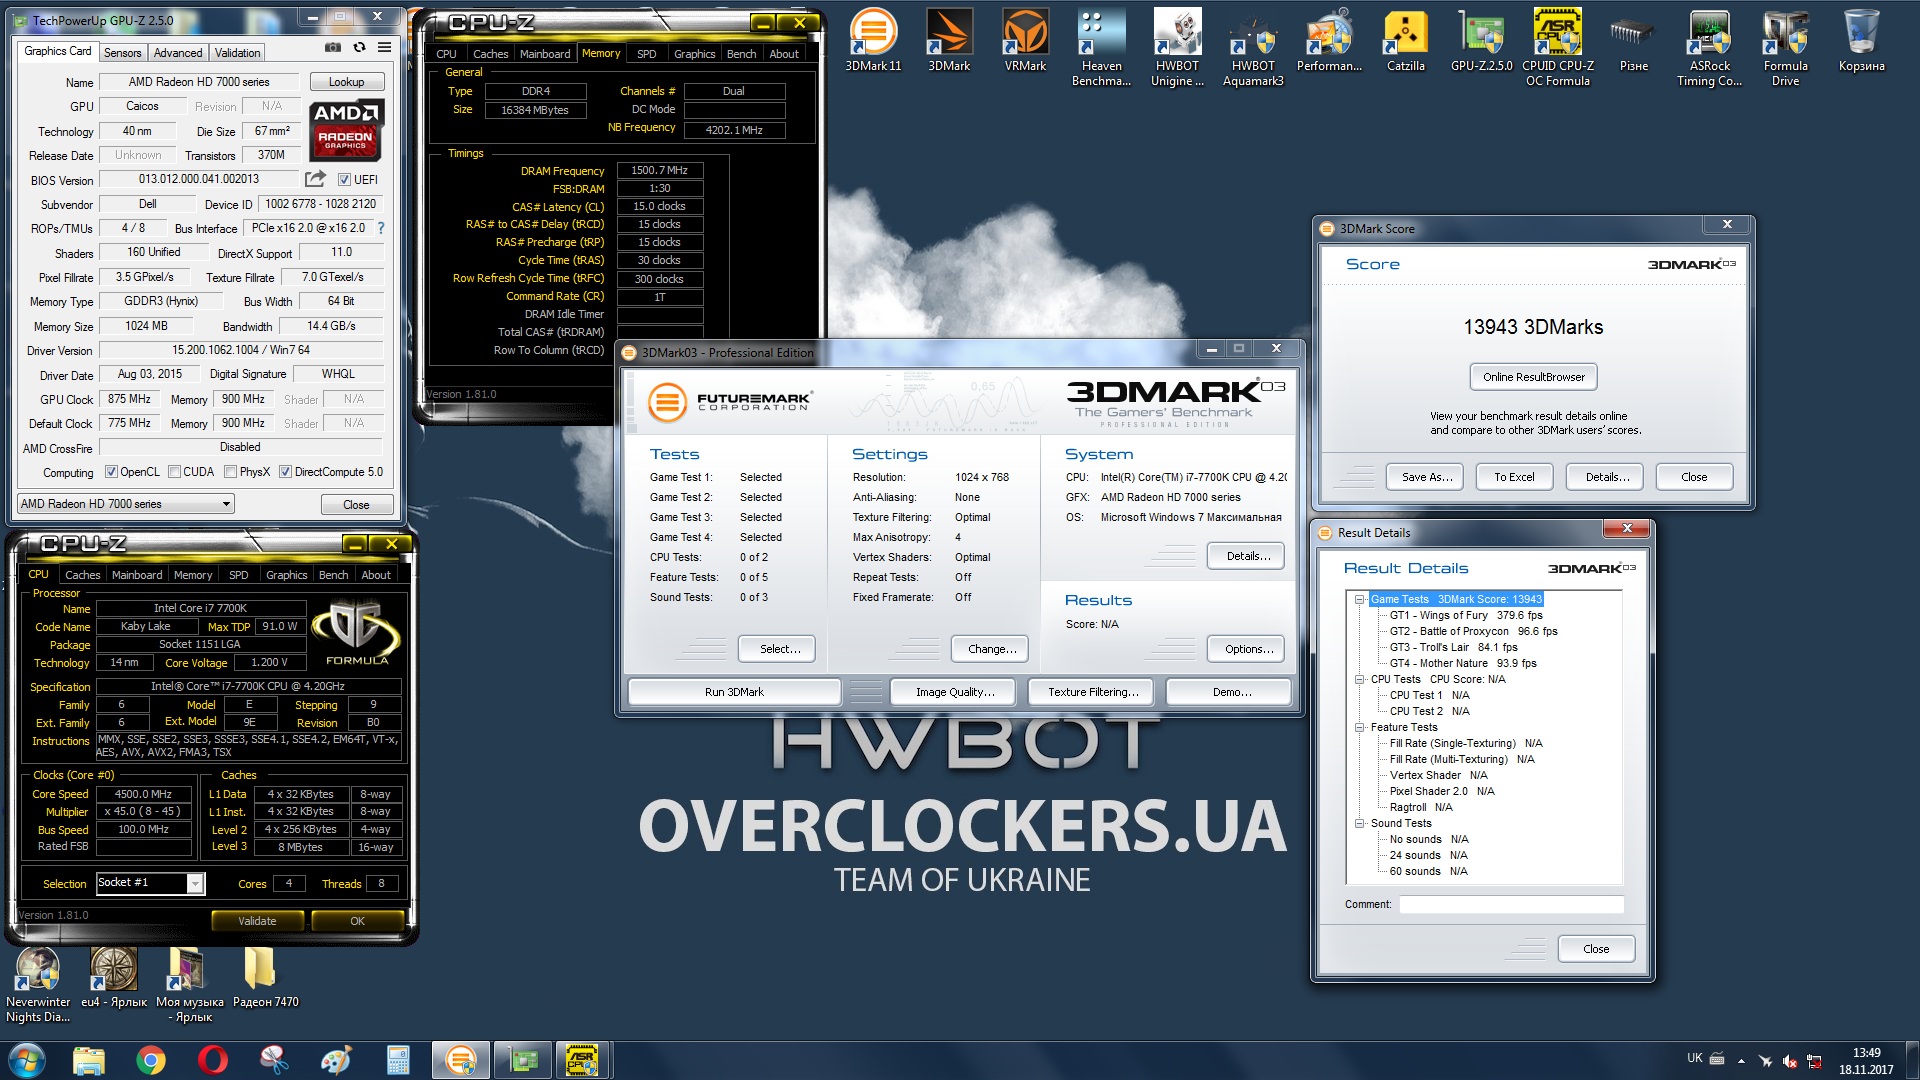This screenshot has width=1920, height=1080.
Task: Launch the Catzilla desktop icon
Action: 1405,42
